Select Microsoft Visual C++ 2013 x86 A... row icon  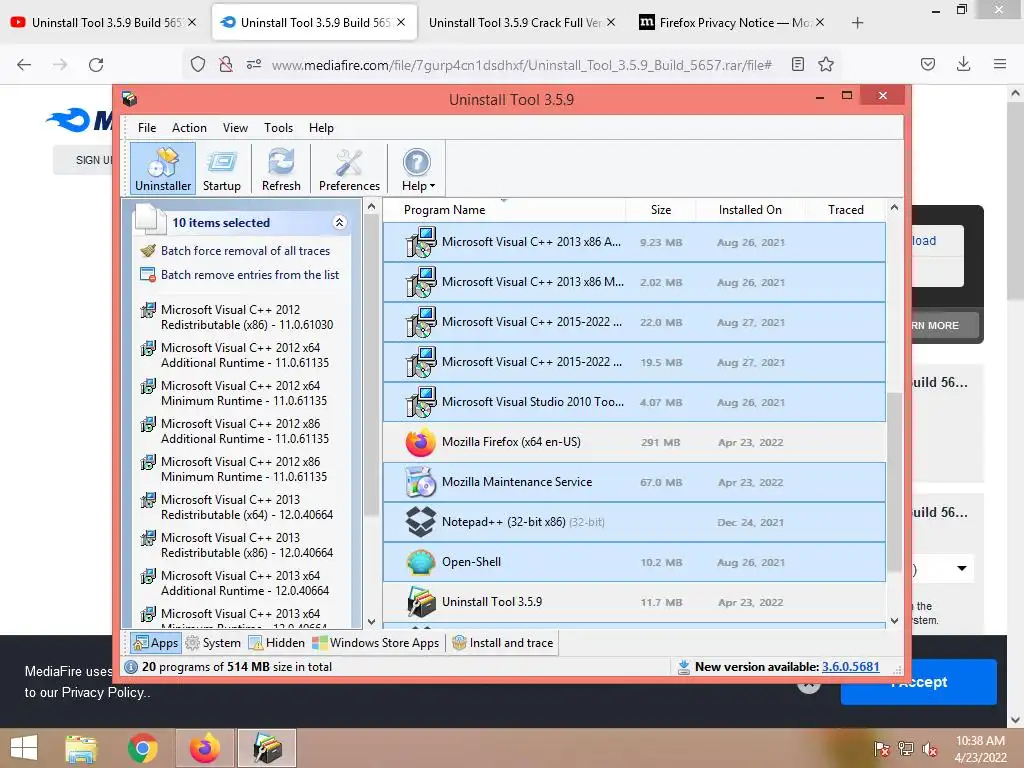[x=421, y=242]
